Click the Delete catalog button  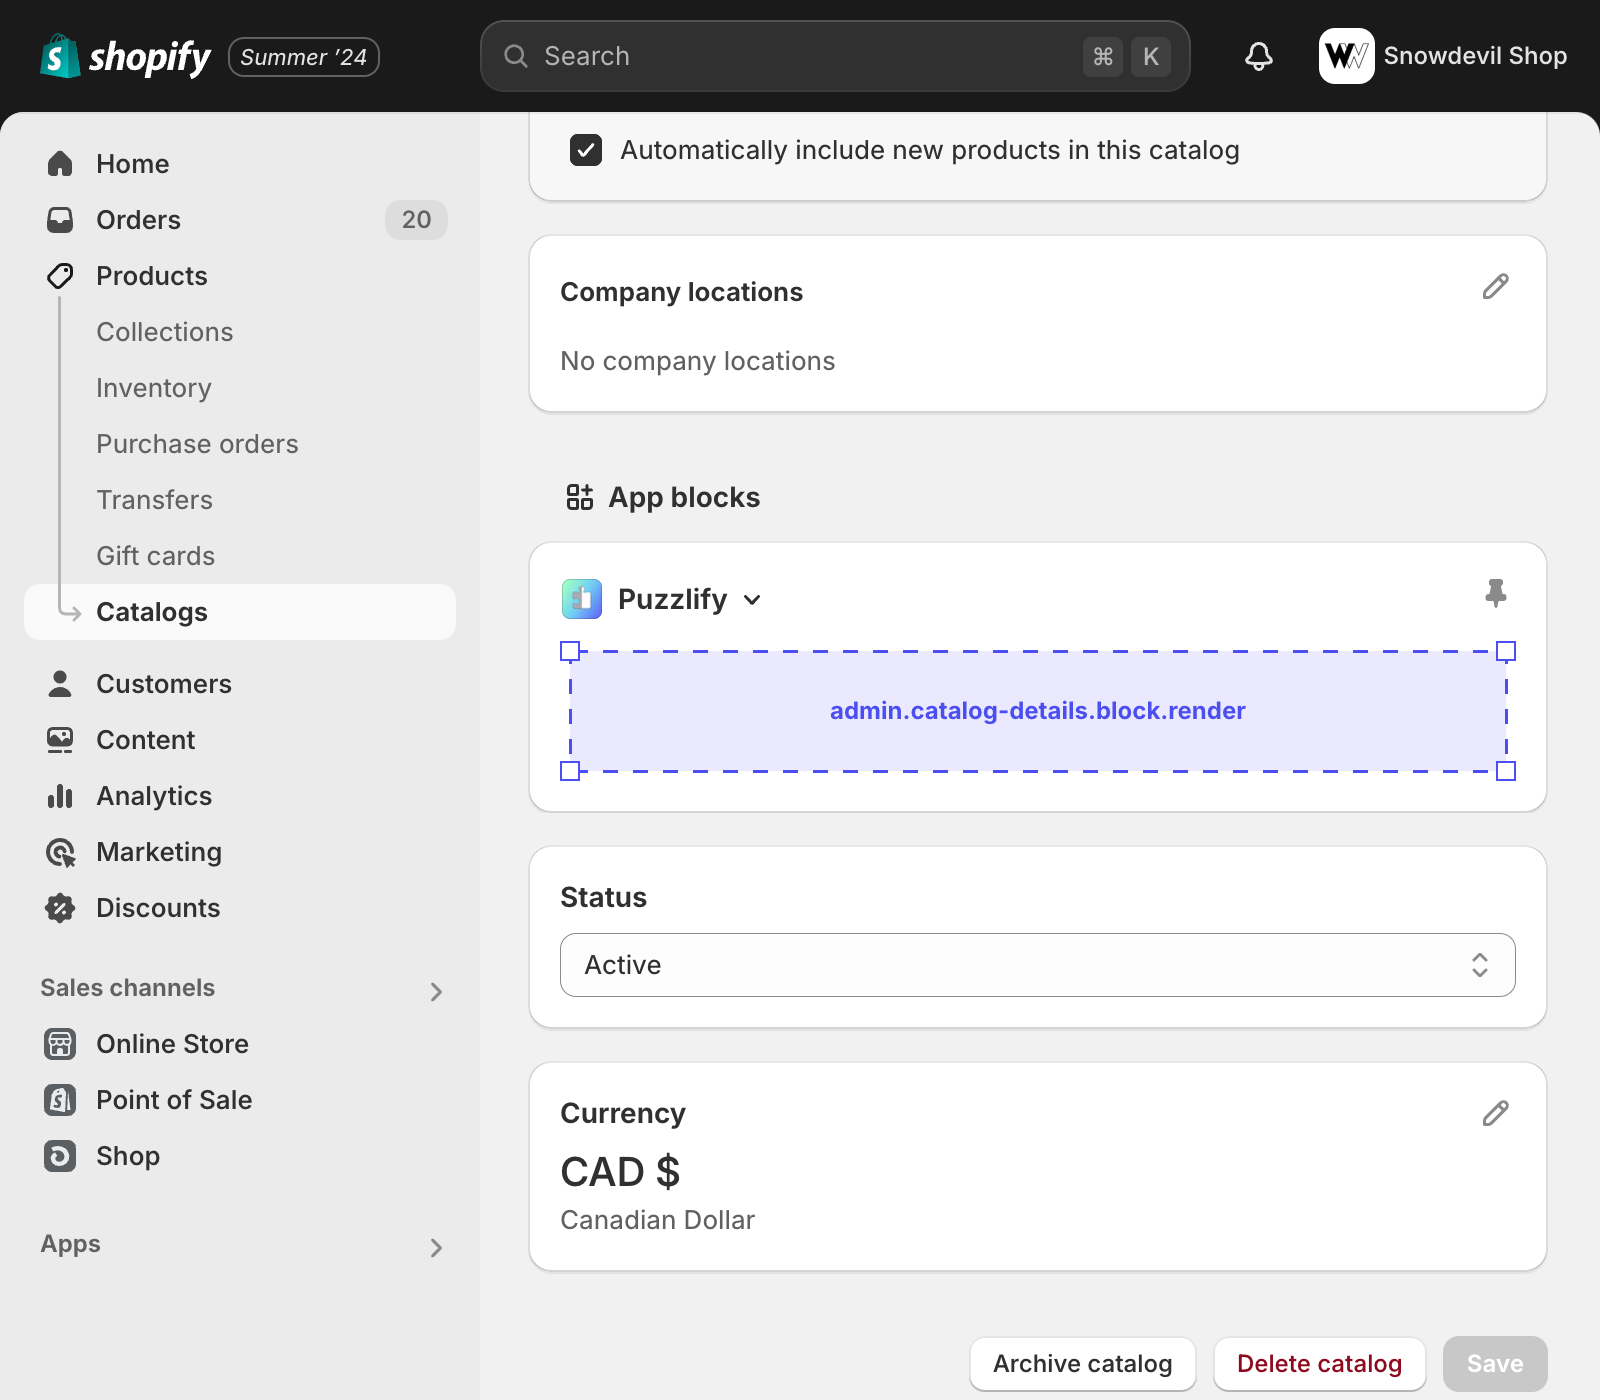pyautogui.click(x=1319, y=1364)
